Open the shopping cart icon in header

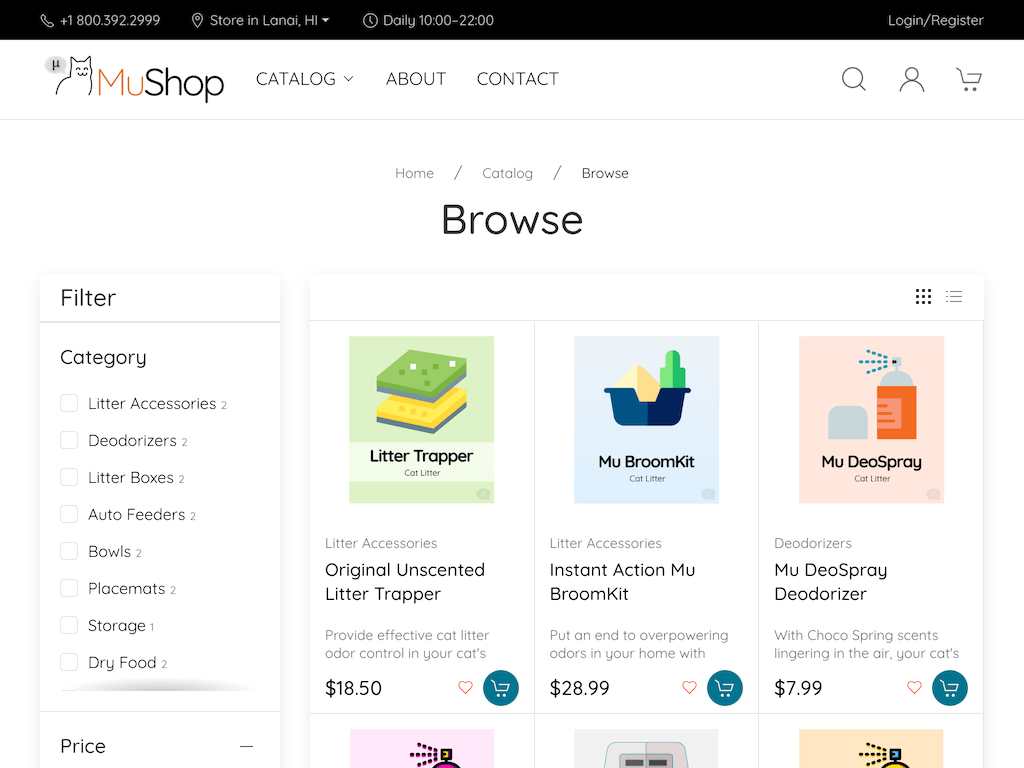click(969, 79)
